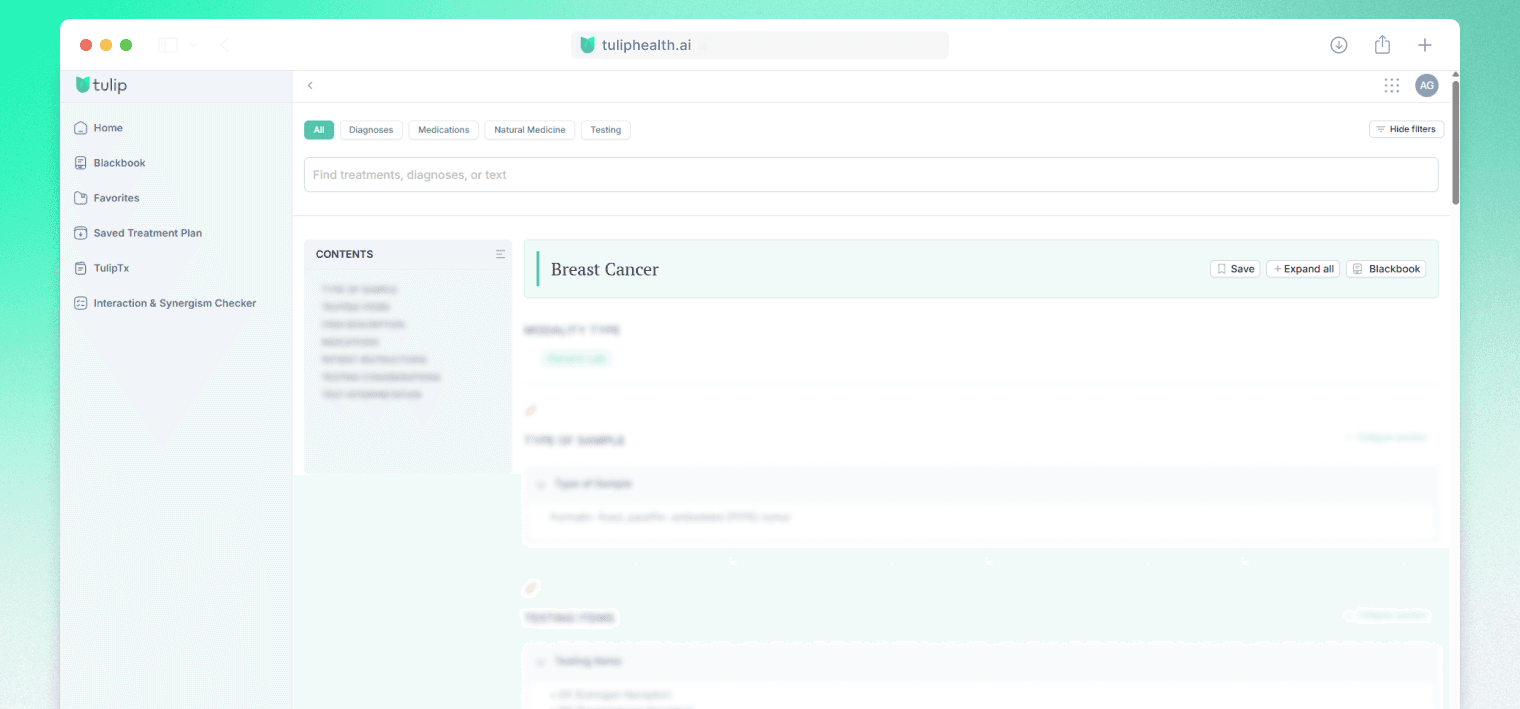Toggle the Contents panel menu icon
This screenshot has height=709, width=1520.
coord(500,254)
